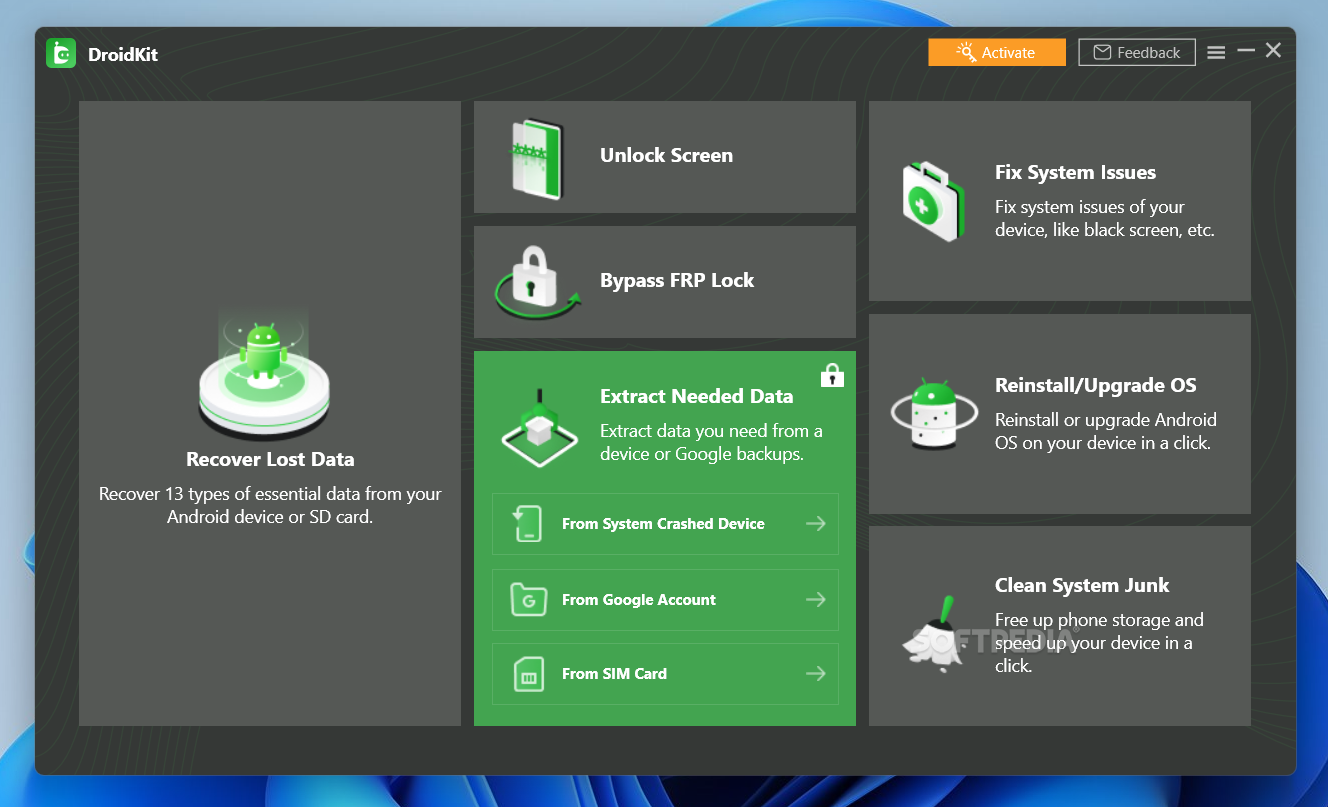
Task: Select the Recover Lost Data title
Action: pyautogui.click(x=270, y=460)
